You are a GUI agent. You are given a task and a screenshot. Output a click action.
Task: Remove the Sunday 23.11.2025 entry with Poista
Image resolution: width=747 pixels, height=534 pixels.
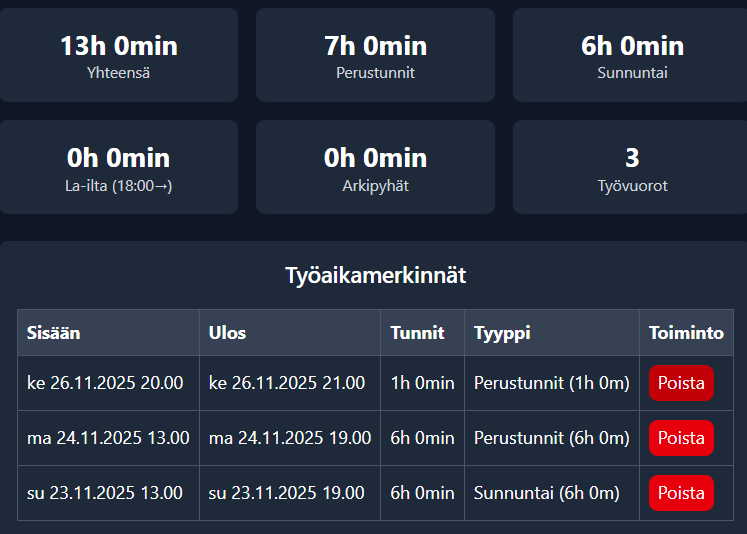click(x=681, y=493)
